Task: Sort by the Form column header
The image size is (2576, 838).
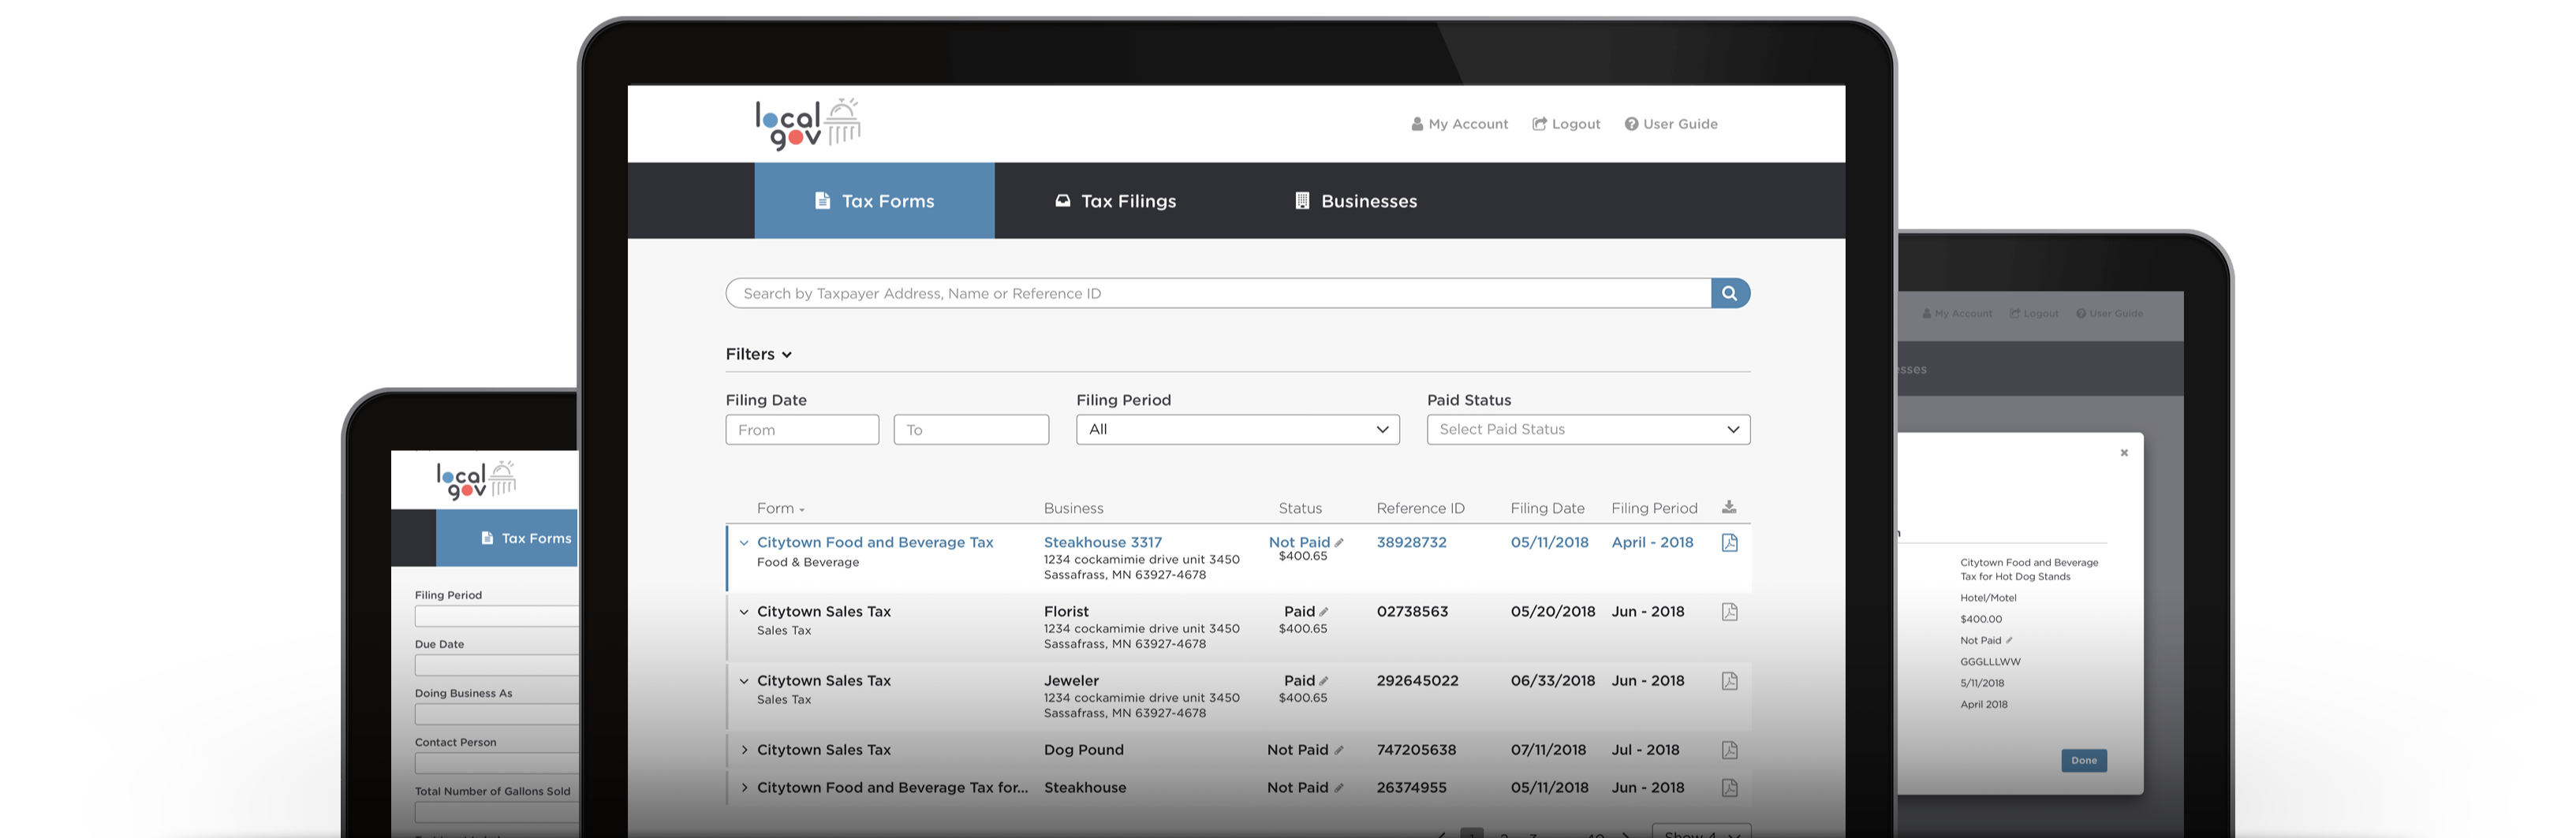Action: coord(780,508)
